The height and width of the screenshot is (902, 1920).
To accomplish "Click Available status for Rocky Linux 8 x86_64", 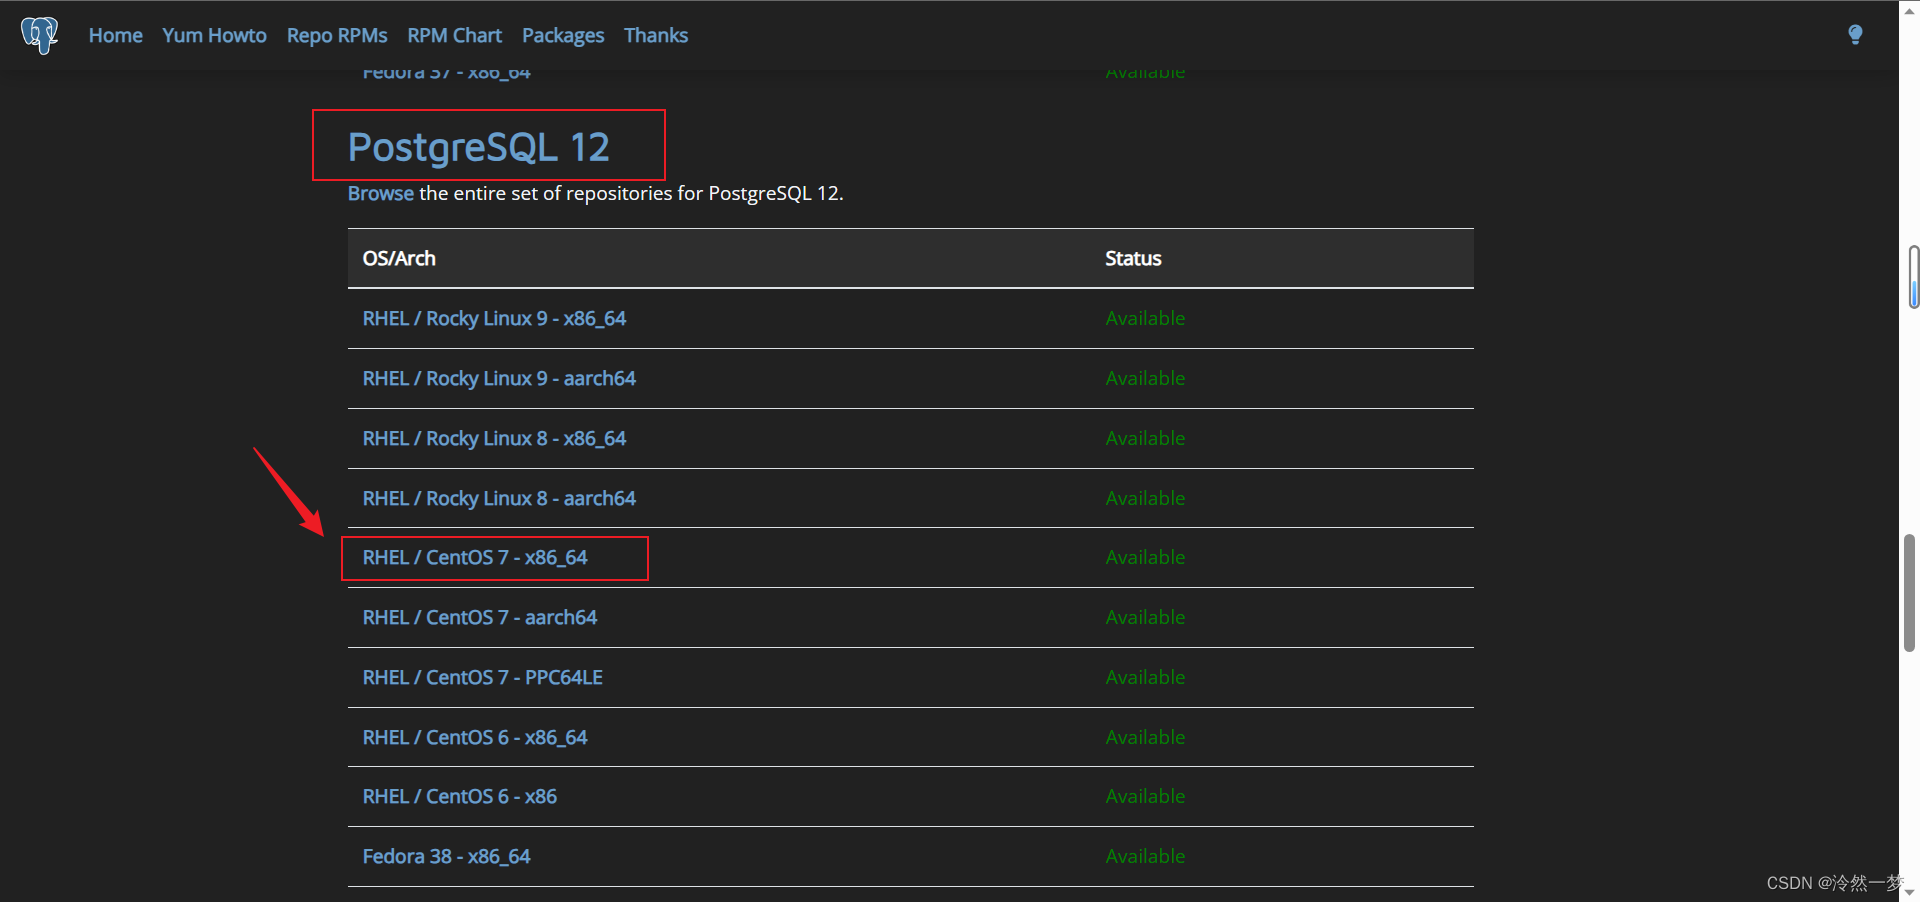I will coord(1145,438).
